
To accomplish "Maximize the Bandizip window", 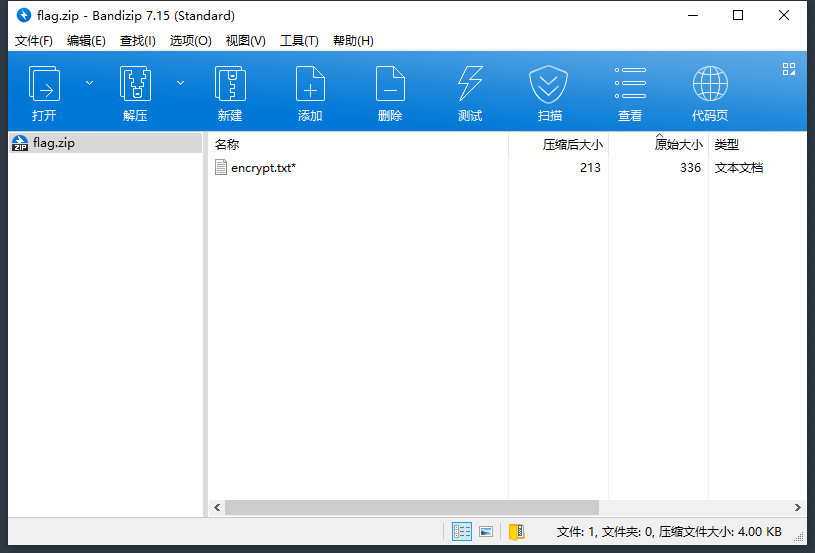I will tap(738, 16).
